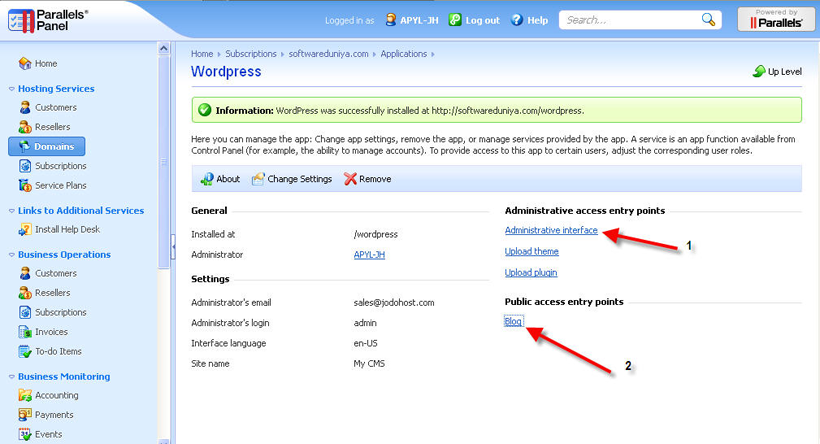This screenshot has height=444, width=820.
Task: Click the APYL-JH user icon in header
Action: coord(391,20)
